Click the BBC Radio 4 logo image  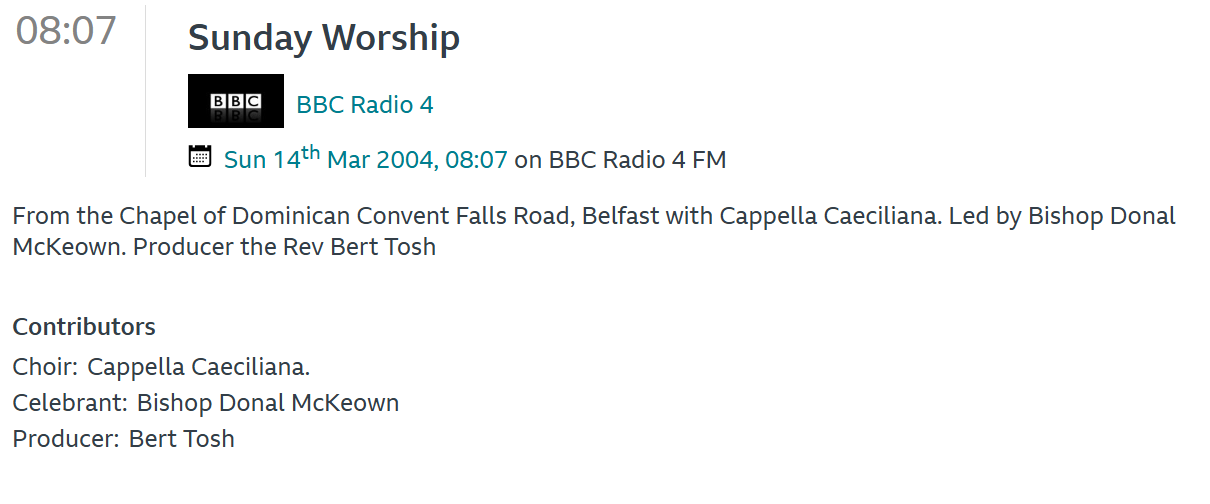[x=235, y=101]
